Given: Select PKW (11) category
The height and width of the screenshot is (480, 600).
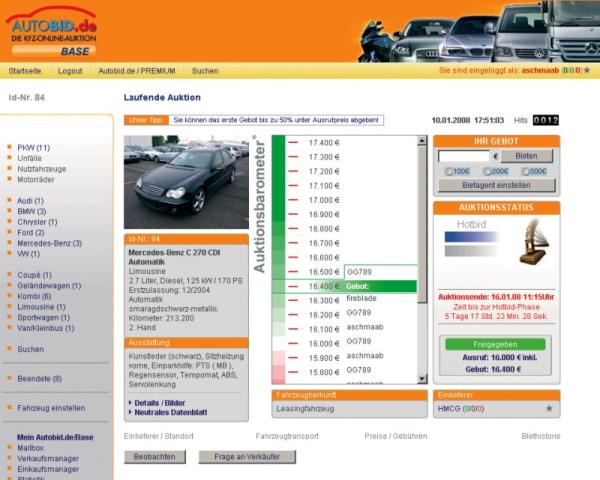Looking at the screenshot, I should (x=34, y=148).
